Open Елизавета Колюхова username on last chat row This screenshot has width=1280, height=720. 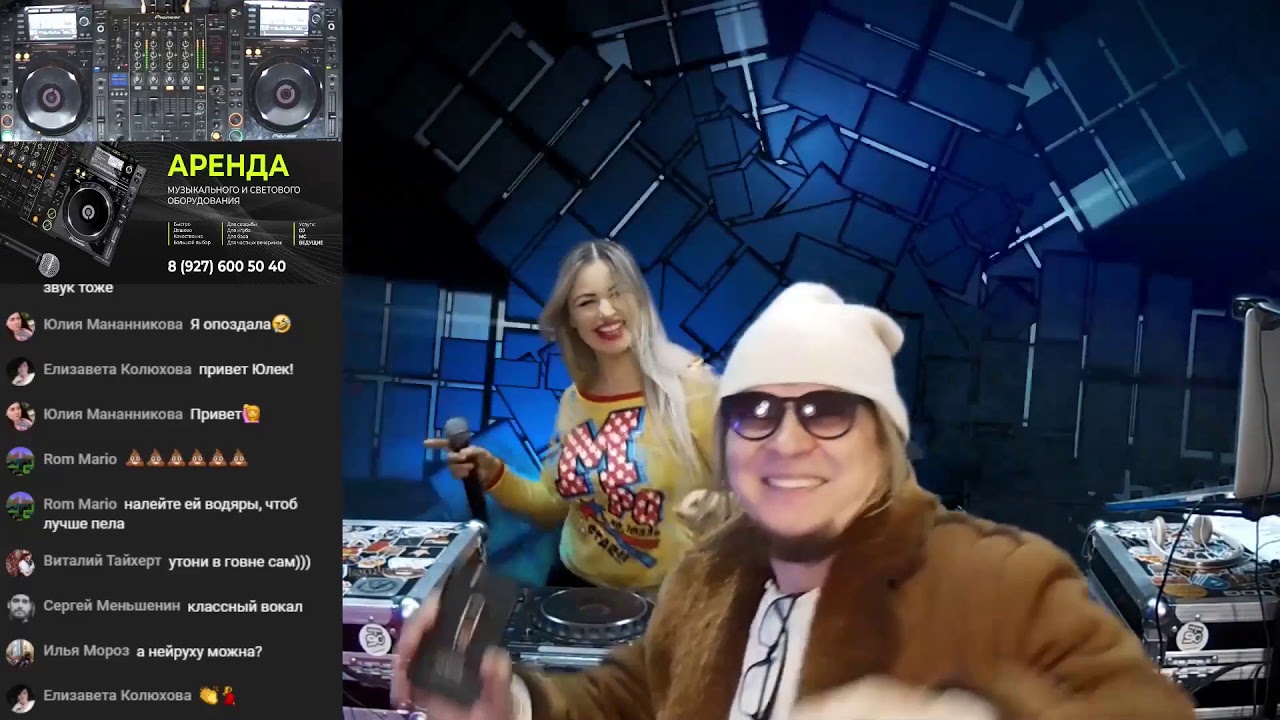click(117, 695)
